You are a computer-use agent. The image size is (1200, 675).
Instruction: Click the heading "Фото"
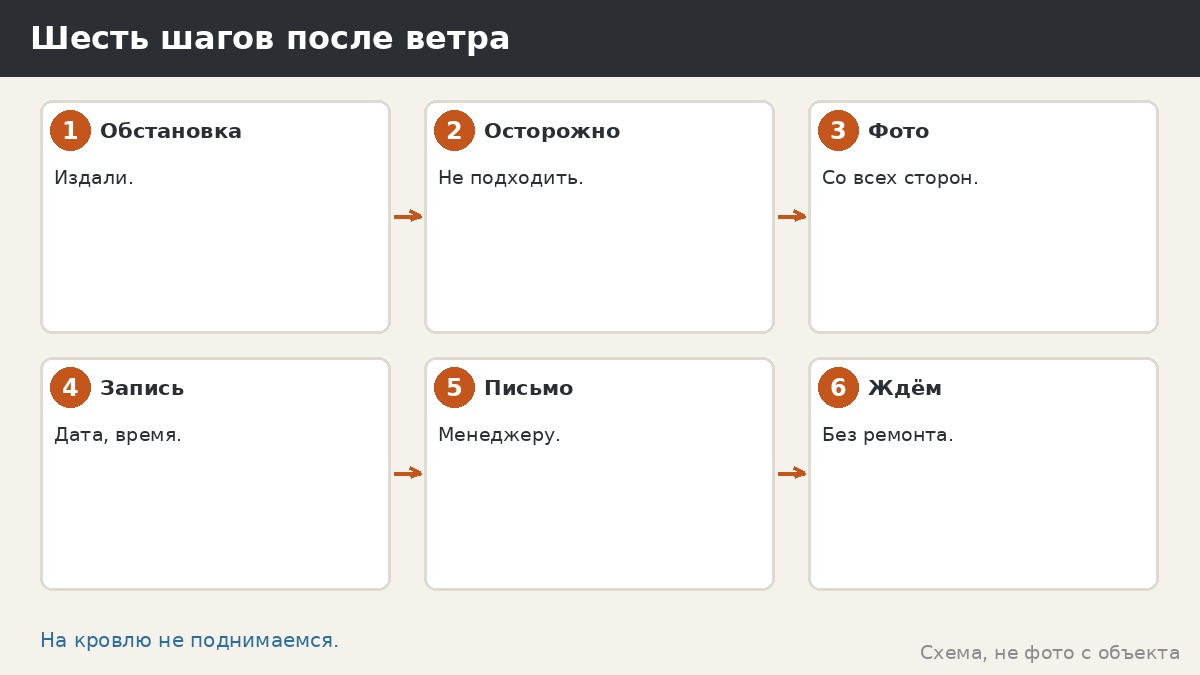pos(899,131)
